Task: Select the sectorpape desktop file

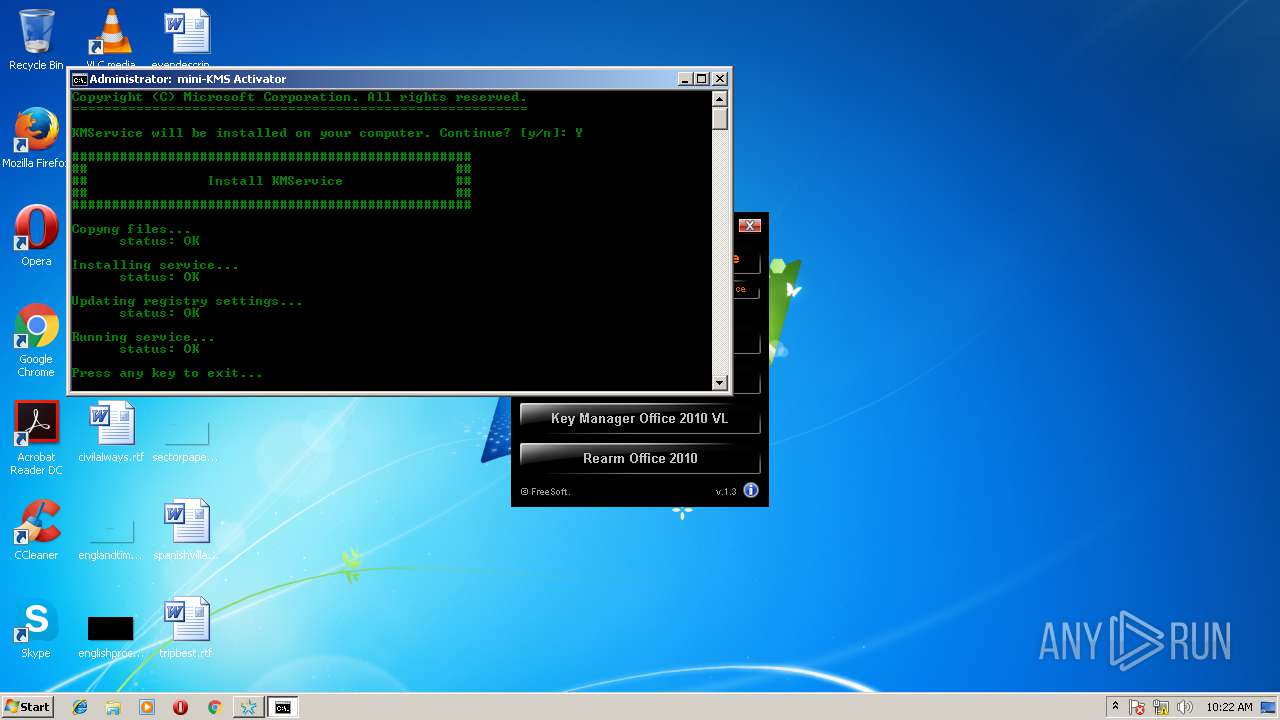Action: click(186, 440)
